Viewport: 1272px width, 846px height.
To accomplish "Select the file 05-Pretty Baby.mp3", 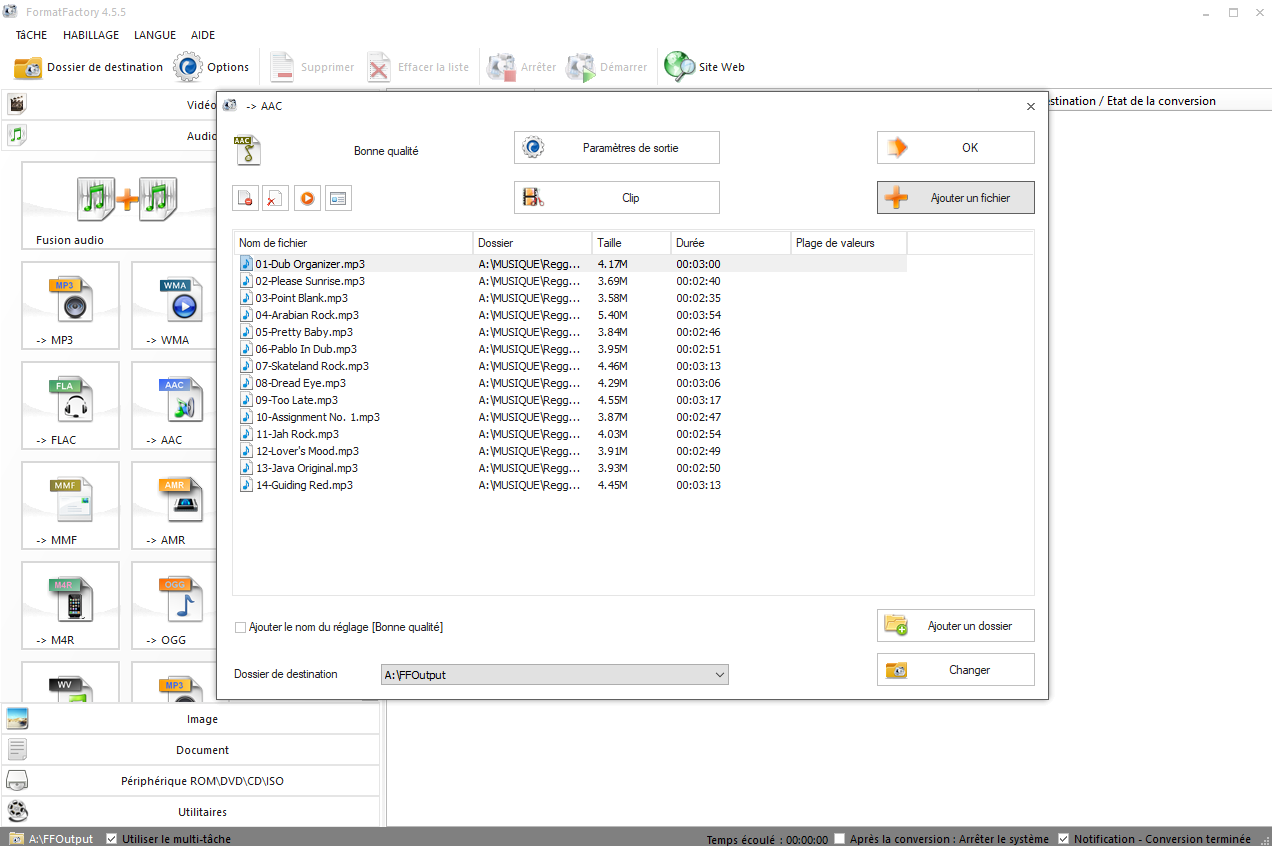I will (571, 332).
